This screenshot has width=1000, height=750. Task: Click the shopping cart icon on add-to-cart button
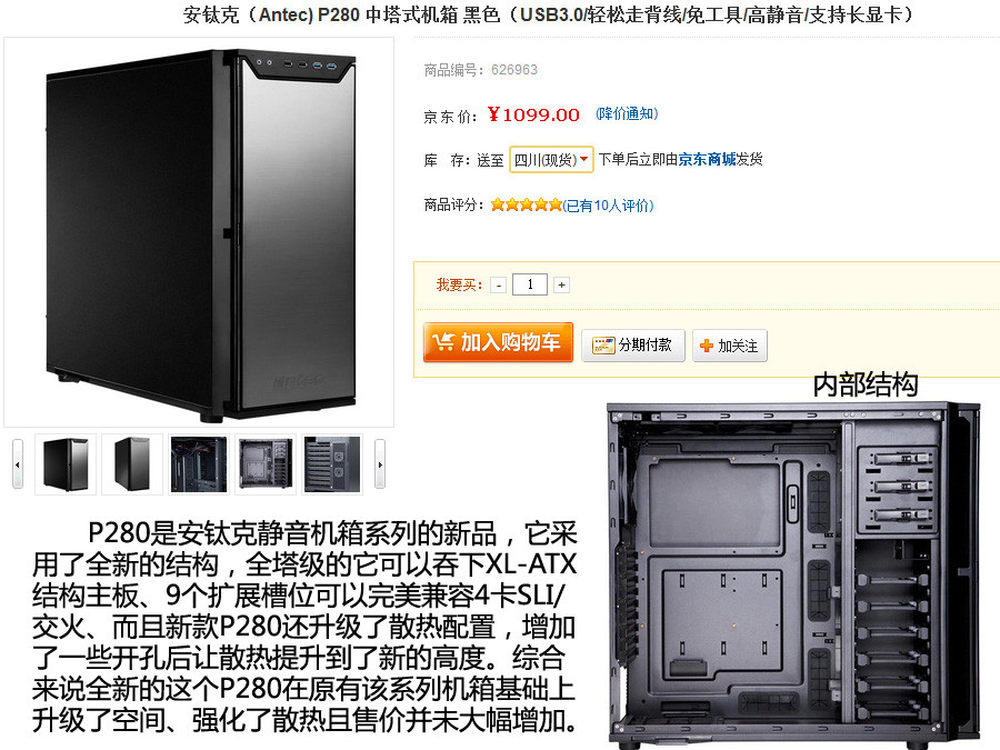pos(443,342)
